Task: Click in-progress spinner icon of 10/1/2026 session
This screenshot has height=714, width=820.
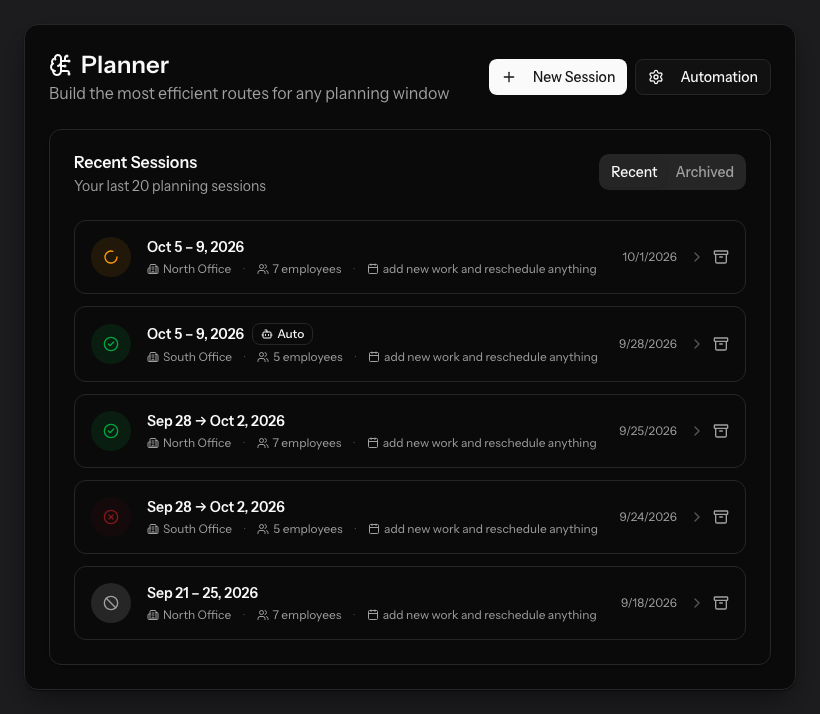Action: coord(111,257)
